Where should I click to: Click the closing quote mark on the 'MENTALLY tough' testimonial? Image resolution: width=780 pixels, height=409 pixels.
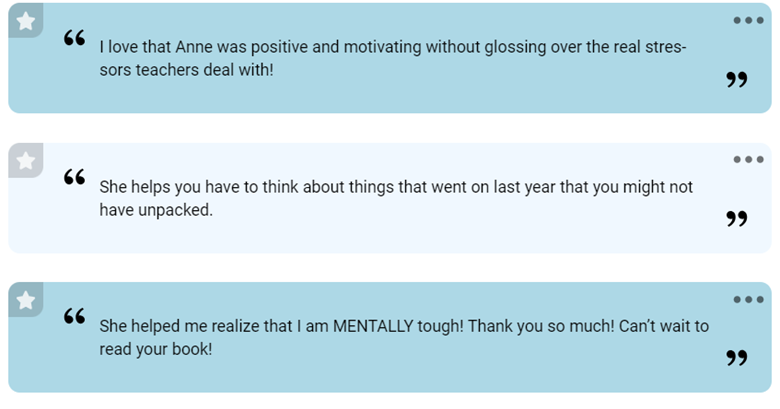pos(737,358)
